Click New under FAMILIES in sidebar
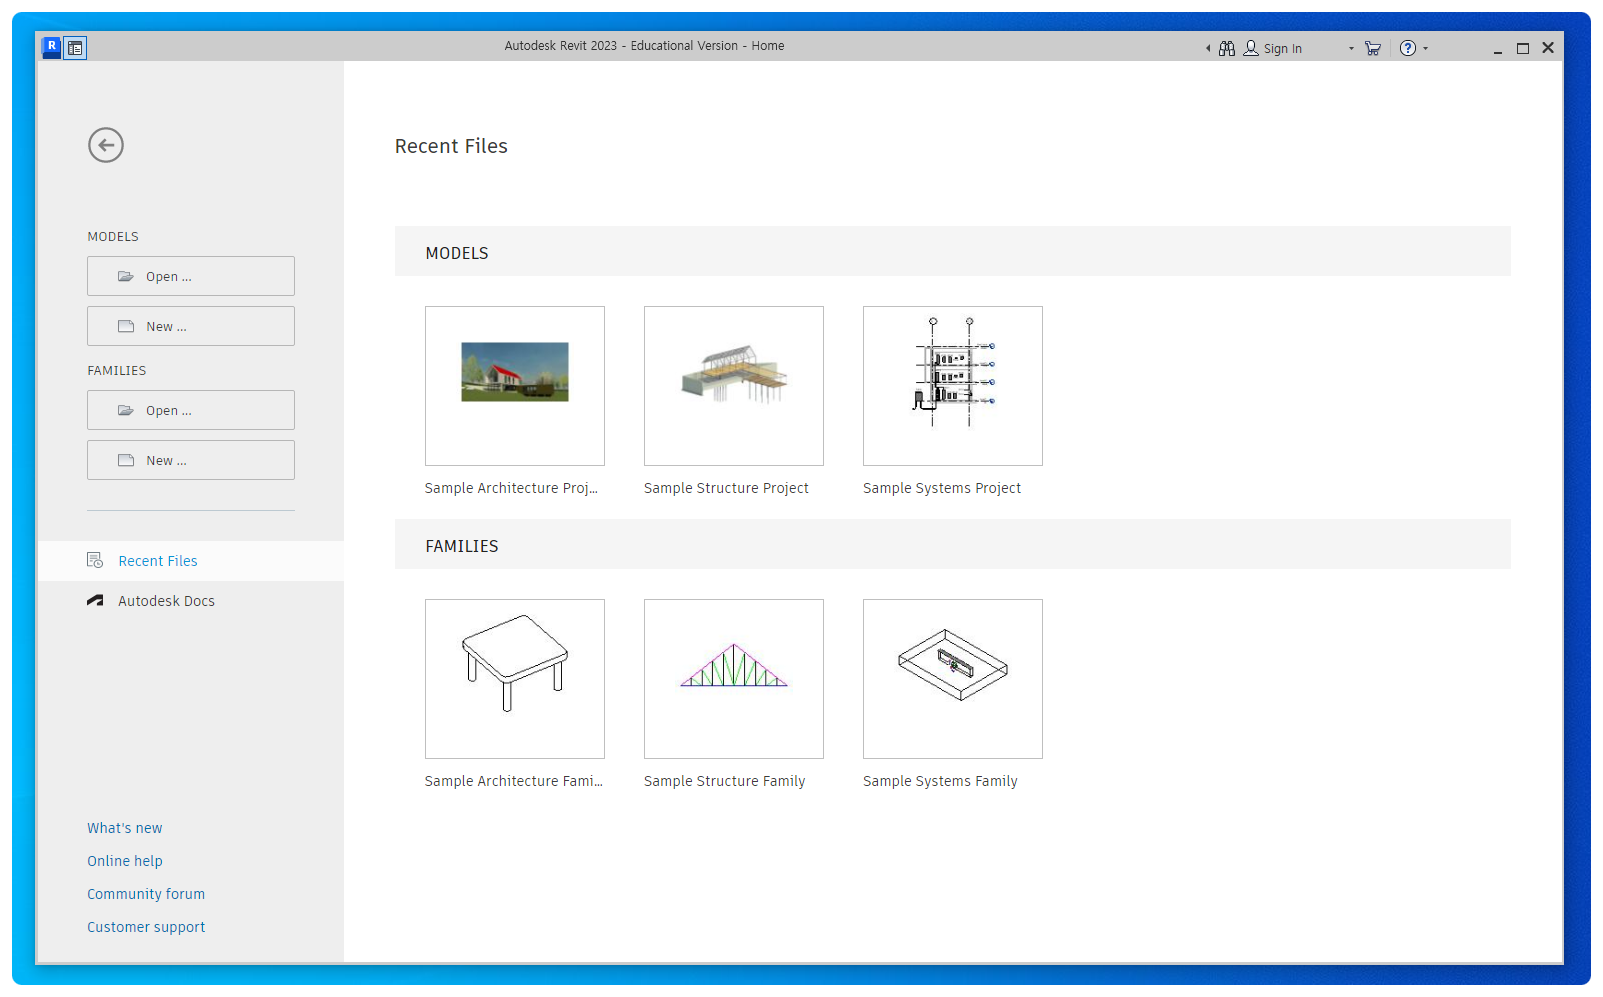The width and height of the screenshot is (1603, 997). click(x=191, y=460)
